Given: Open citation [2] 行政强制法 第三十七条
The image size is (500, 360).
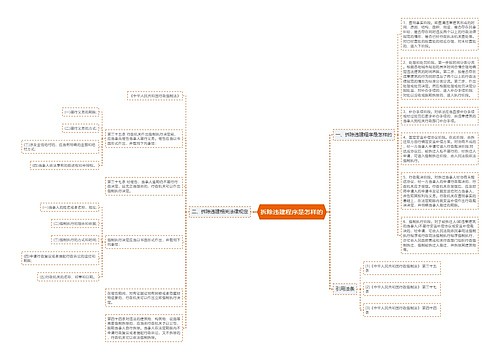Looking at the screenshot, I should pos(402,289).
